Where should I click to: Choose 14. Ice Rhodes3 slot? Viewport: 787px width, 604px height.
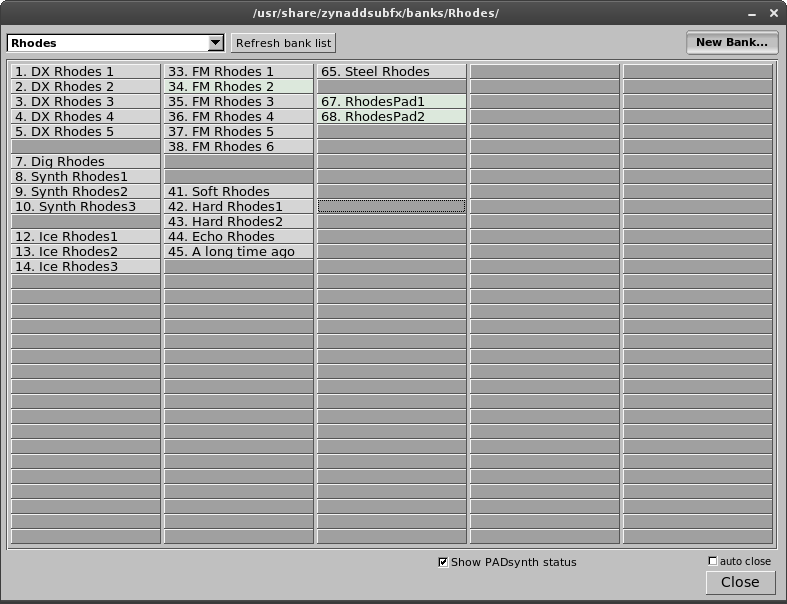[85, 267]
